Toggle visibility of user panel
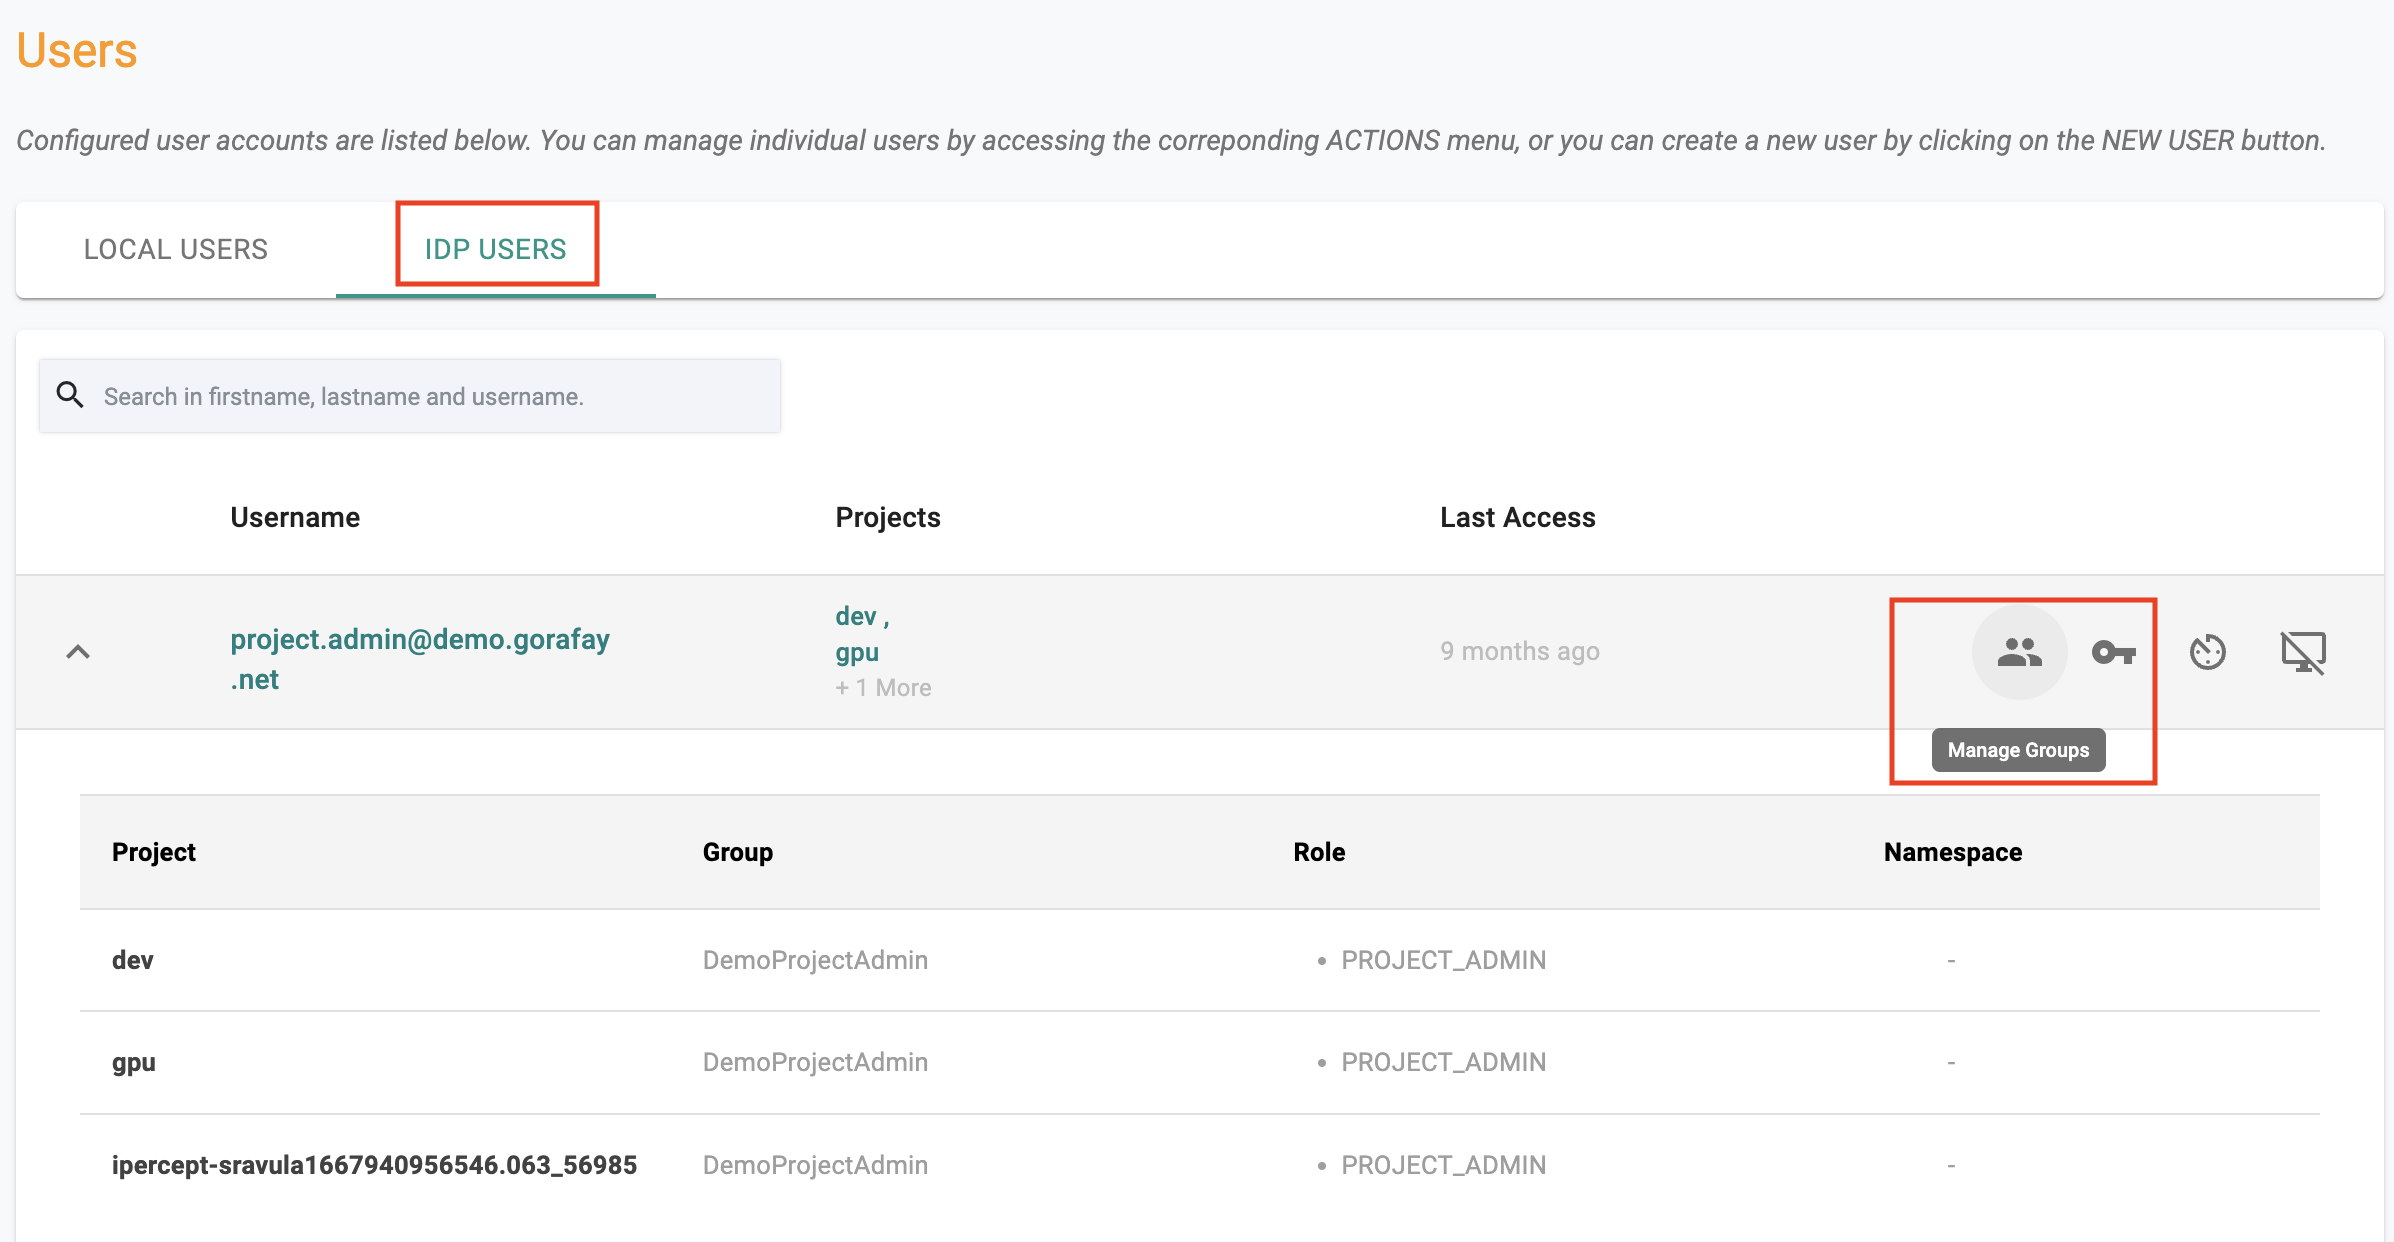Viewport: 2394px width, 1242px height. point(79,651)
